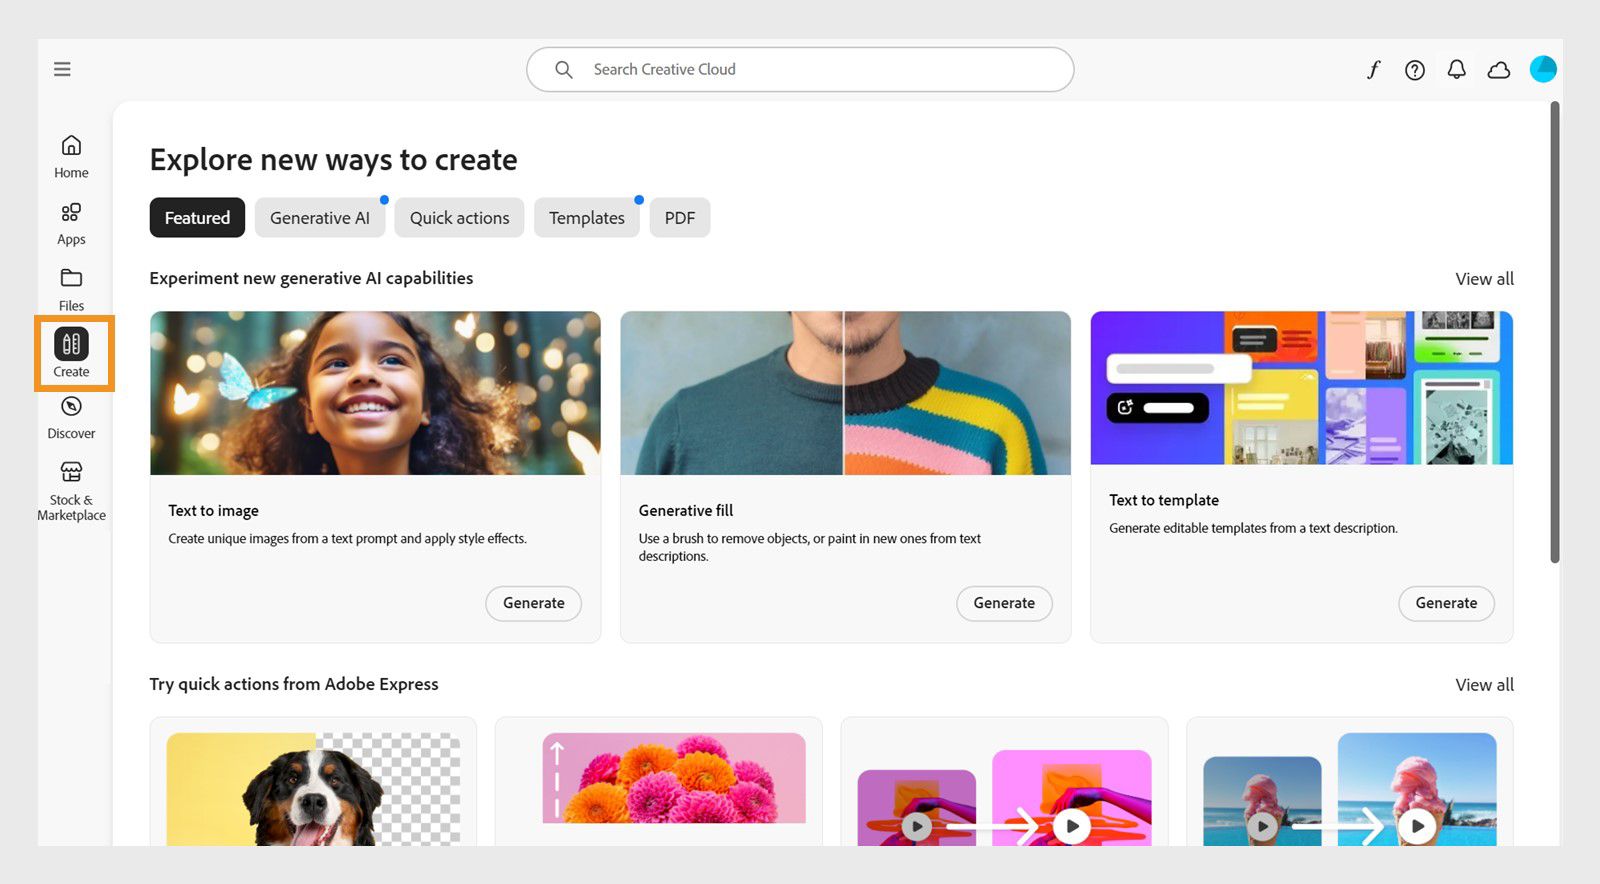View all Adobe Express quick actions
The width and height of the screenshot is (1600, 884).
pos(1484,685)
